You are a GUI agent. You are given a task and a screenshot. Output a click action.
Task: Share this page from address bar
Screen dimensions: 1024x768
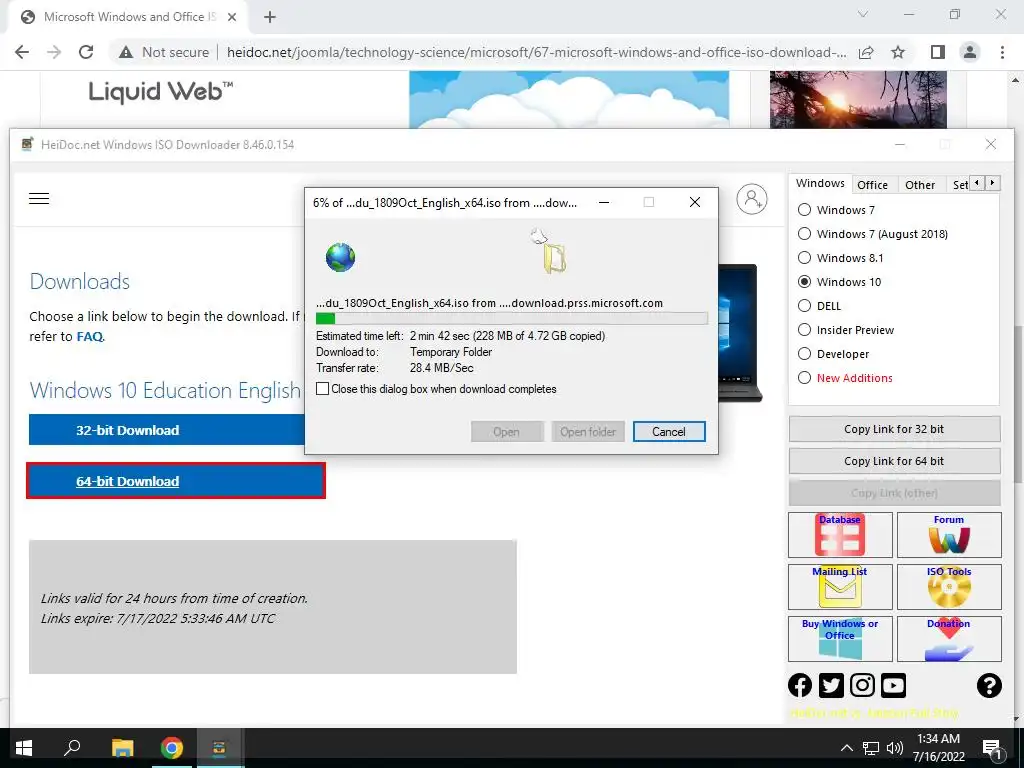[x=866, y=52]
